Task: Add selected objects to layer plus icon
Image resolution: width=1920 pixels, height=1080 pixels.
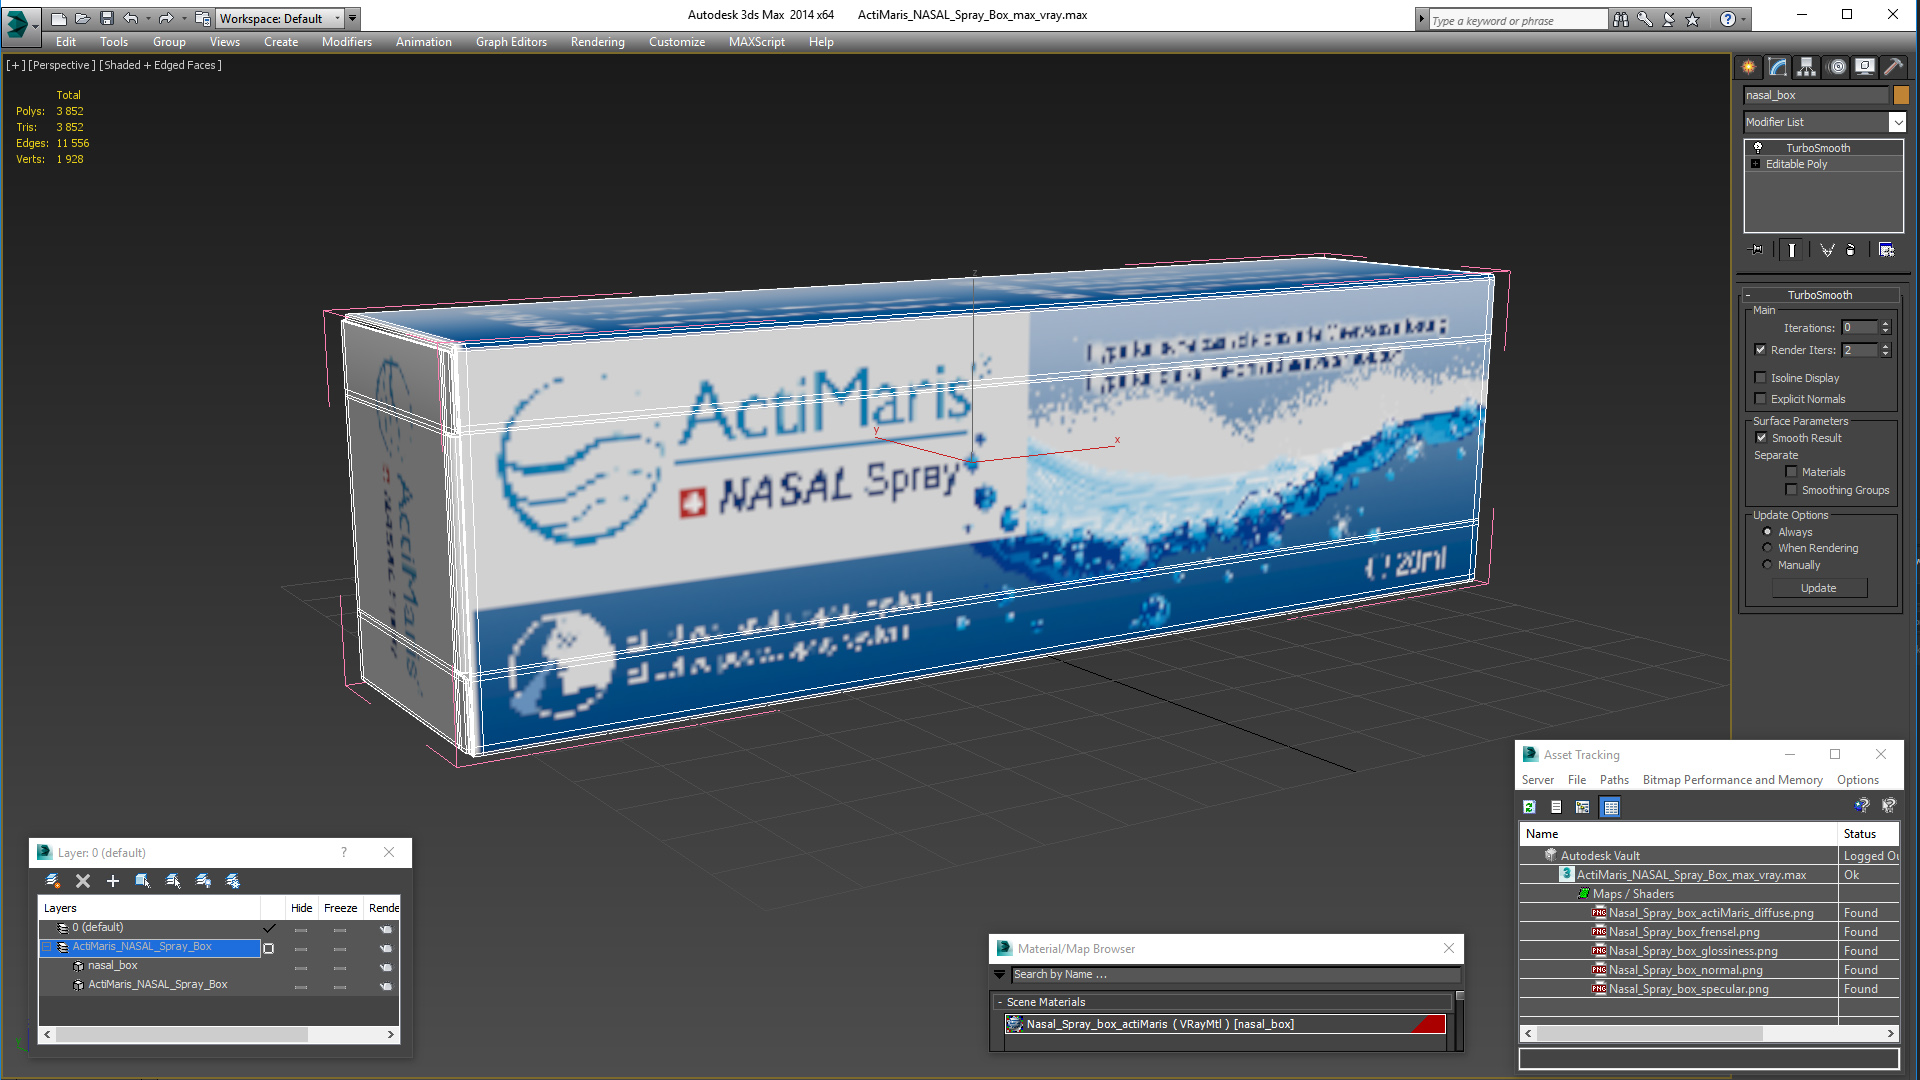Action: coord(113,881)
